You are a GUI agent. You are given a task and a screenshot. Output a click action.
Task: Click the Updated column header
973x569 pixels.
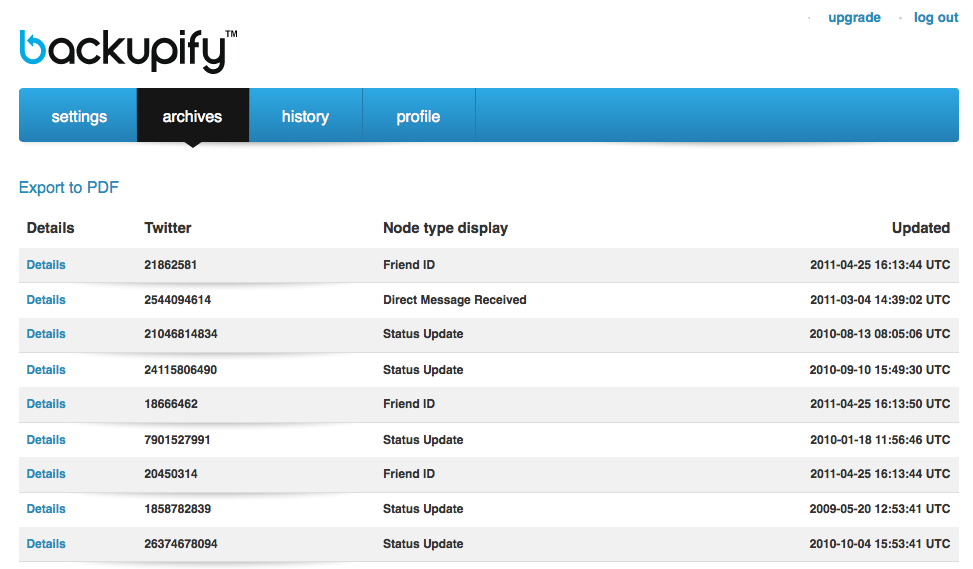(x=921, y=228)
